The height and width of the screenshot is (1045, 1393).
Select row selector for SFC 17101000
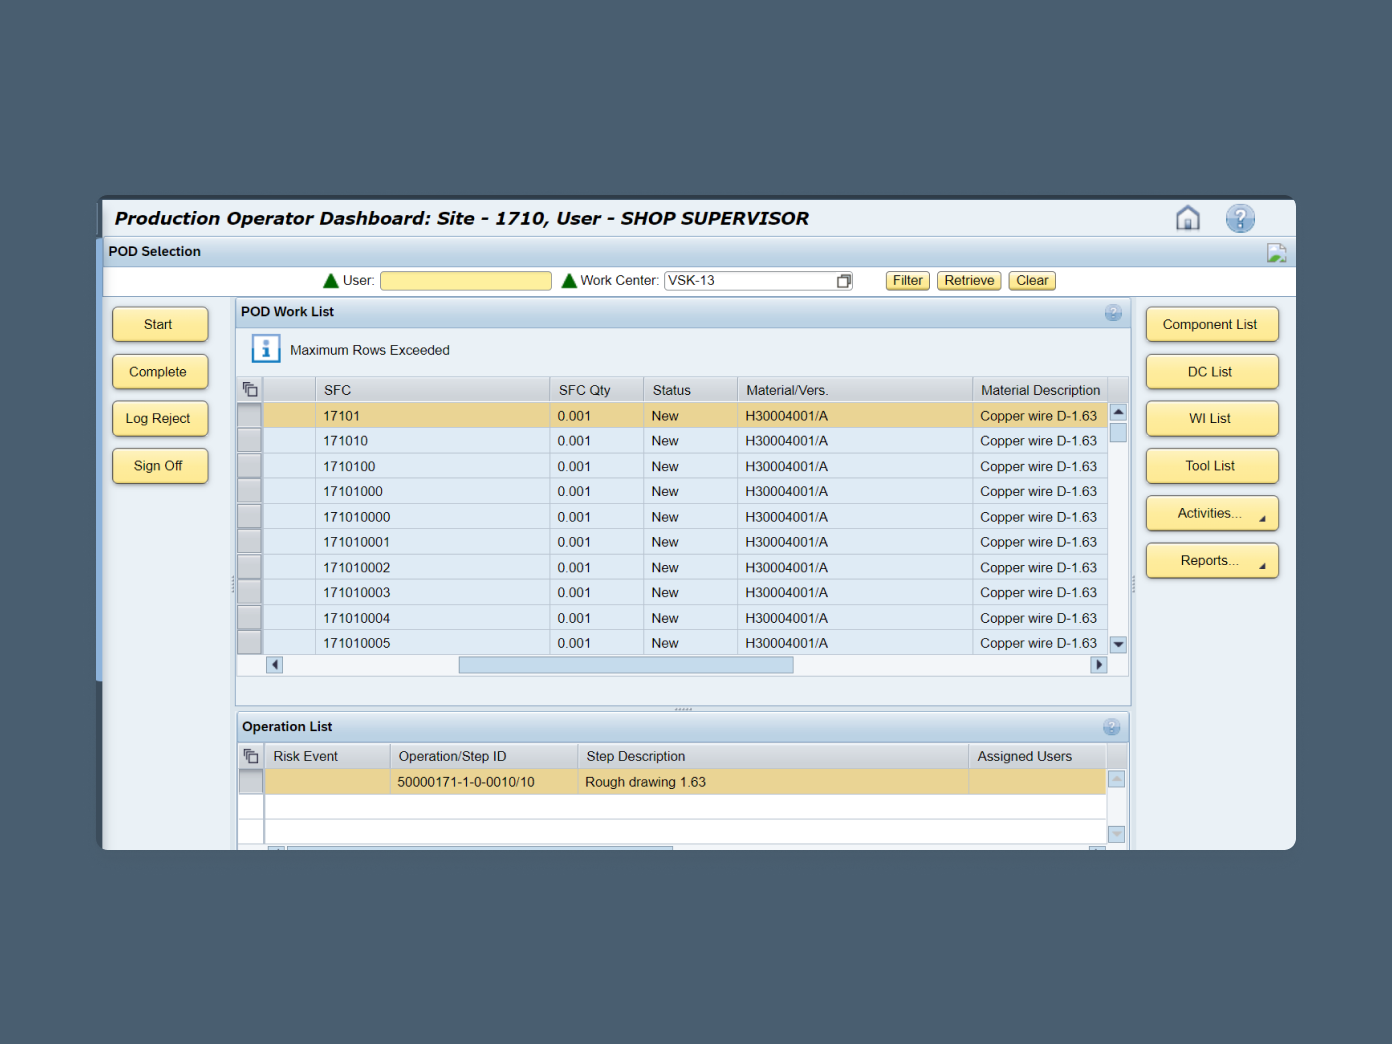click(x=249, y=491)
